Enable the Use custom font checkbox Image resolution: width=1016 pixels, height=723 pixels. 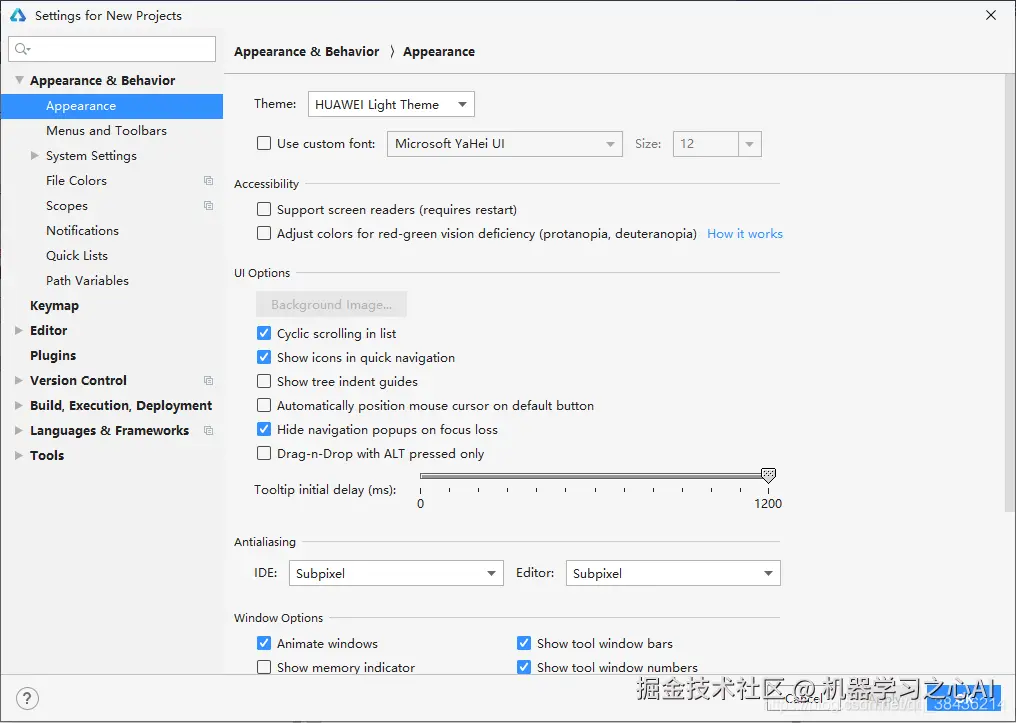pos(264,143)
